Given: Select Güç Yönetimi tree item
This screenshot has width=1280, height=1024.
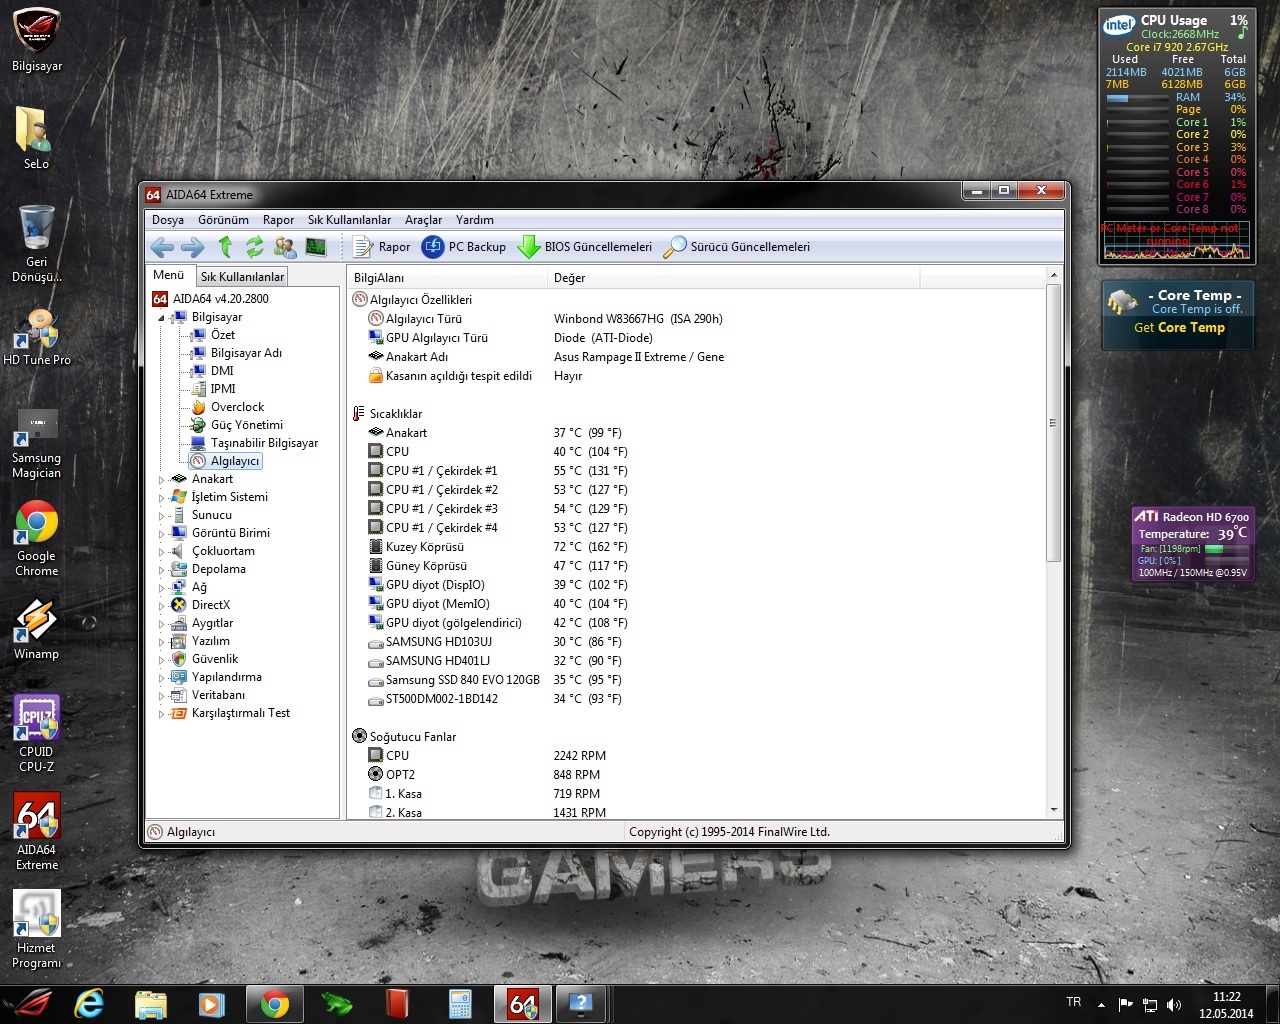Looking at the screenshot, I should click(x=246, y=425).
